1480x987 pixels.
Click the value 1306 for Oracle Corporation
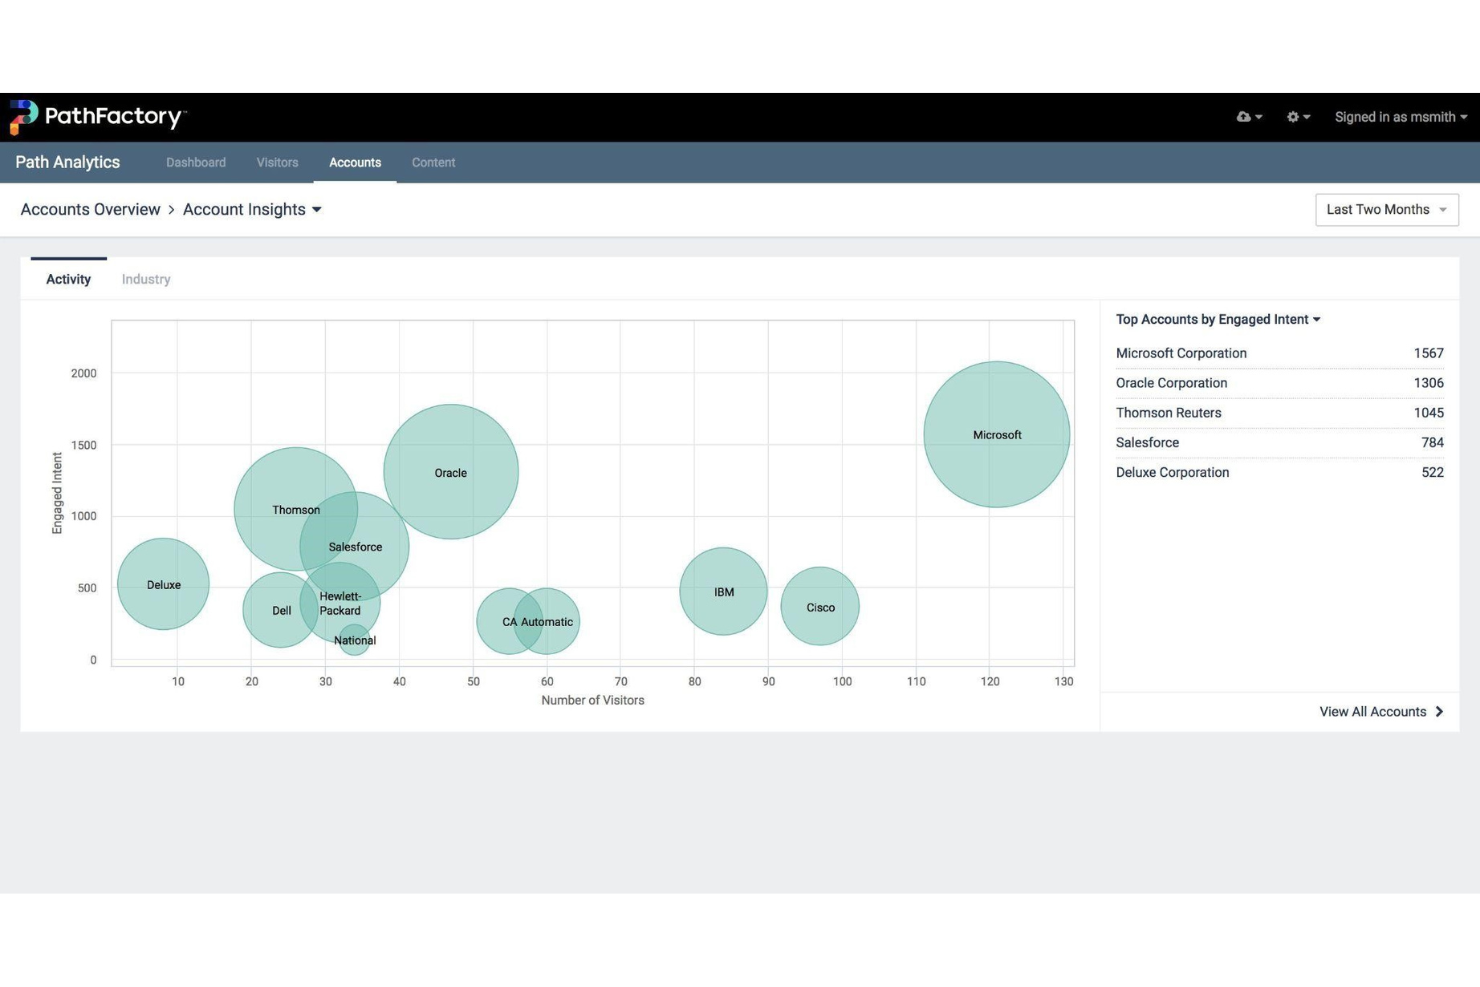pos(1428,383)
